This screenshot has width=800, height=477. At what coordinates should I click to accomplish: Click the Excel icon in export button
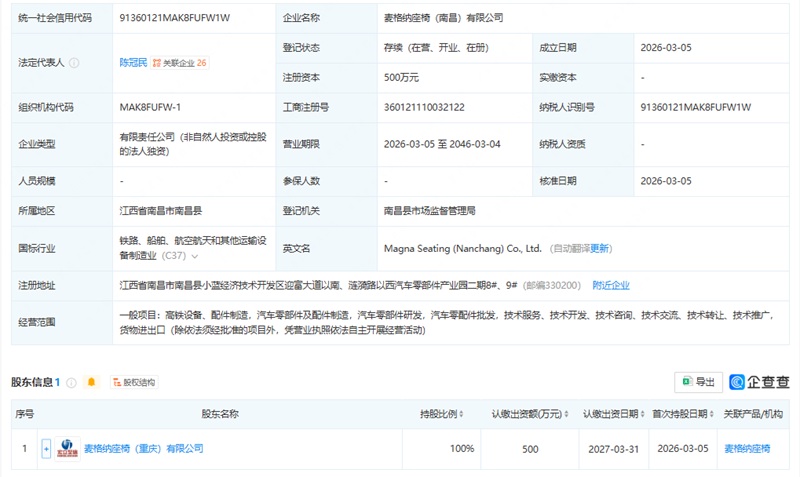click(x=686, y=382)
